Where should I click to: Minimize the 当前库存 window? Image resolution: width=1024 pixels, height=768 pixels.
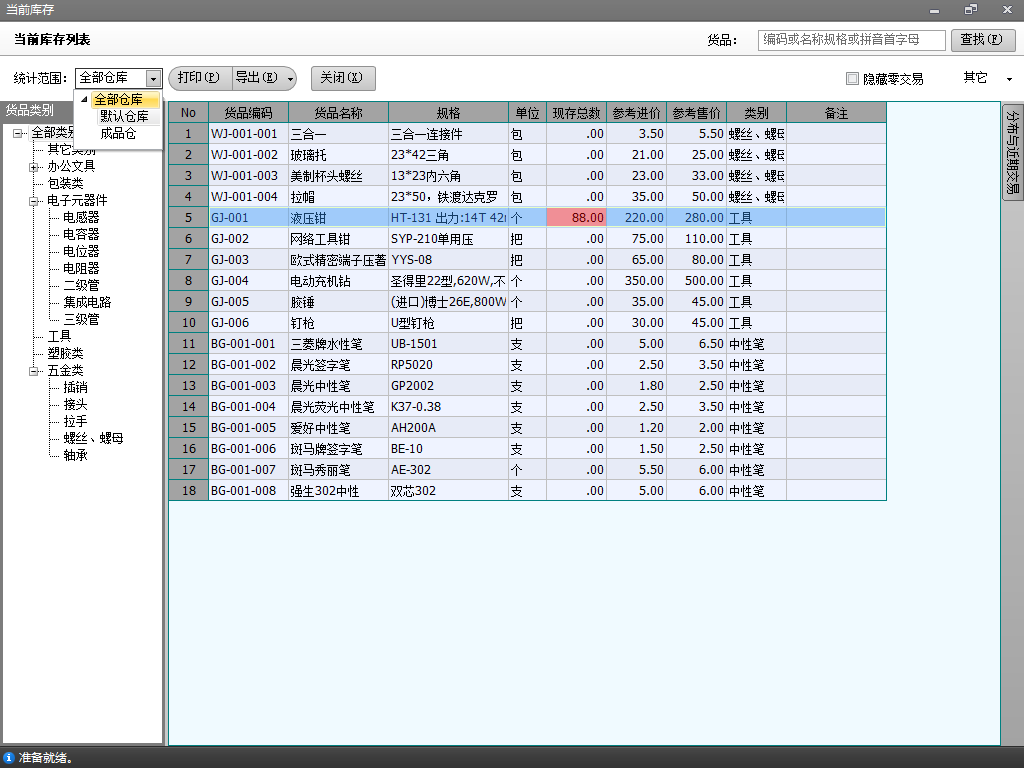pyautogui.click(x=934, y=9)
